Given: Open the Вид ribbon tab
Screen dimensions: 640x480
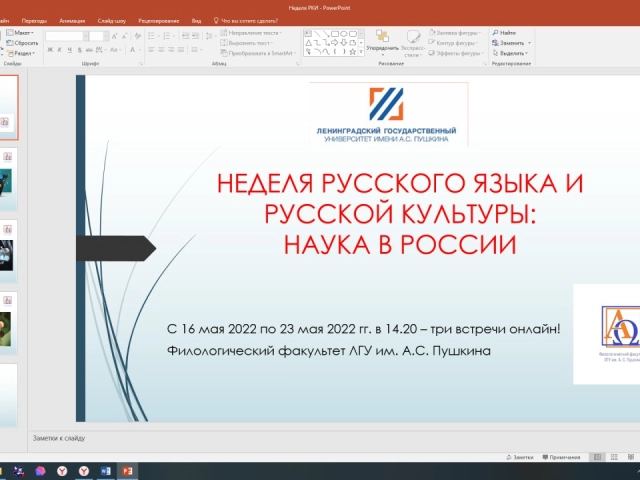Looking at the screenshot, I should click(x=196, y=21).
